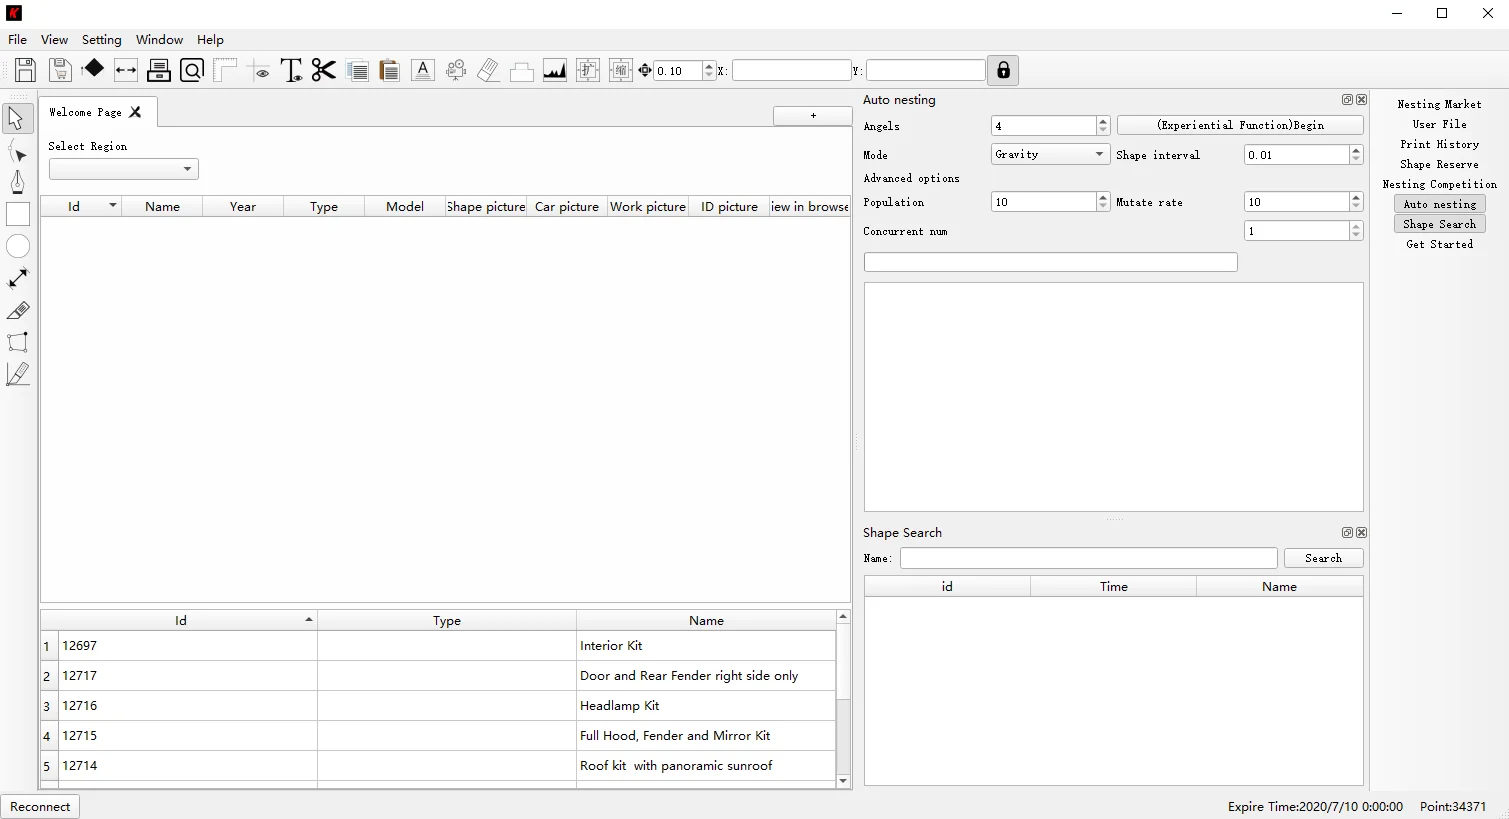Viewport: 1509px width, 819px height.
Task: Select the measure double-arrow tool
Action: [x=18, y=278]
